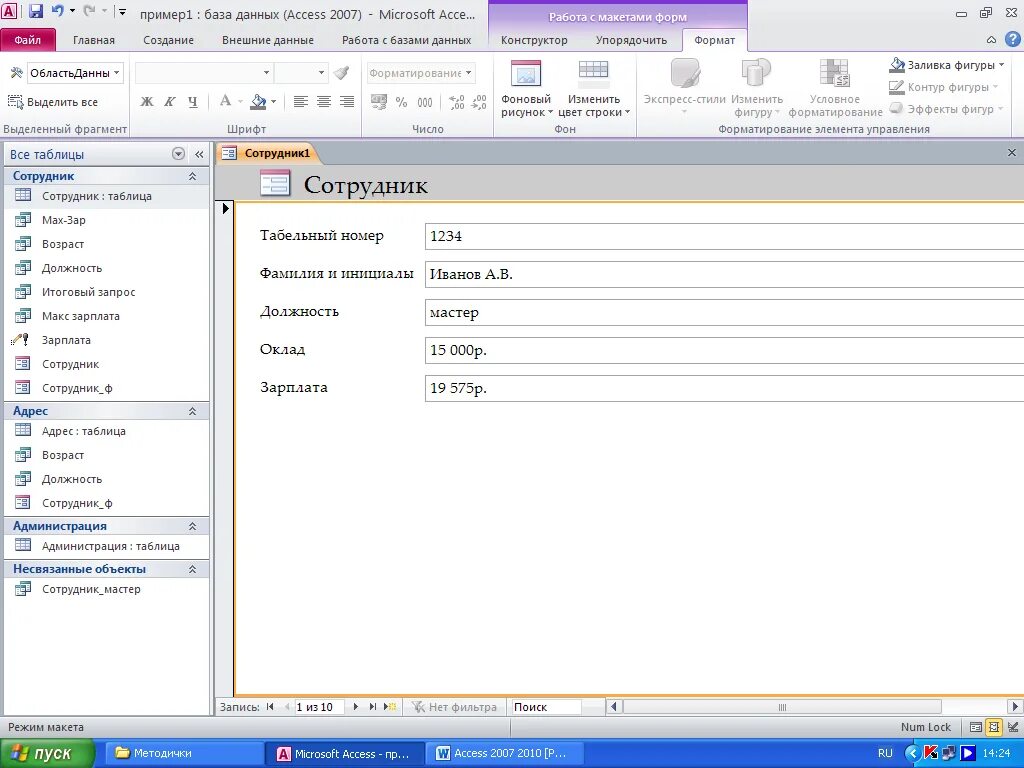The width and height of the screenshot is (1024, 768).
Task: Collapse the Администрация group
Action: (x=193, y=526)
